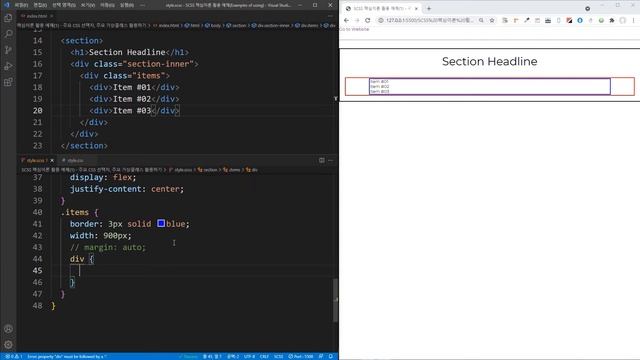
Task: Go back in the Chrome browser
Action: tap(346, 20)
